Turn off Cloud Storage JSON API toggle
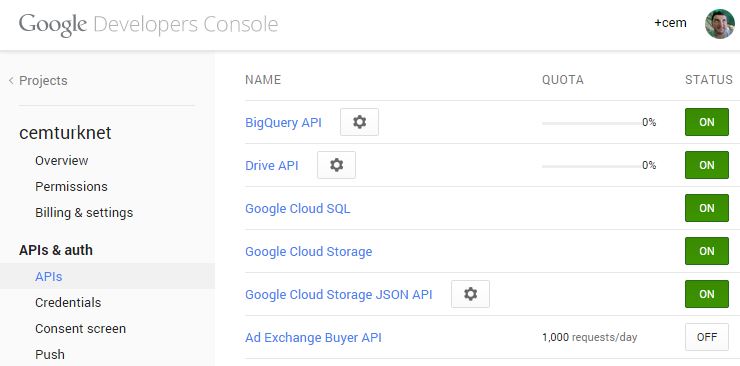This screenshot has width=740, height=366. (x=706, y=294)
